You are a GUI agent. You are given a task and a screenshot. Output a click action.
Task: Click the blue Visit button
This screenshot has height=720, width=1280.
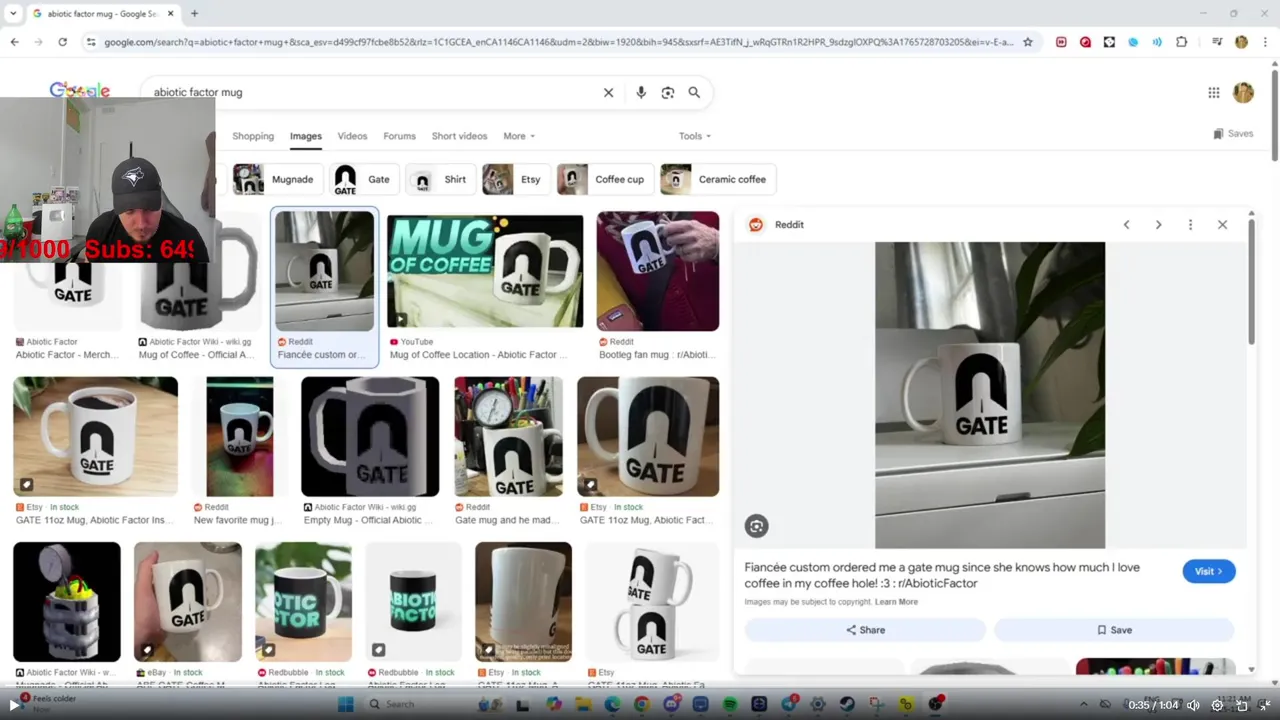click(1209, 571)
